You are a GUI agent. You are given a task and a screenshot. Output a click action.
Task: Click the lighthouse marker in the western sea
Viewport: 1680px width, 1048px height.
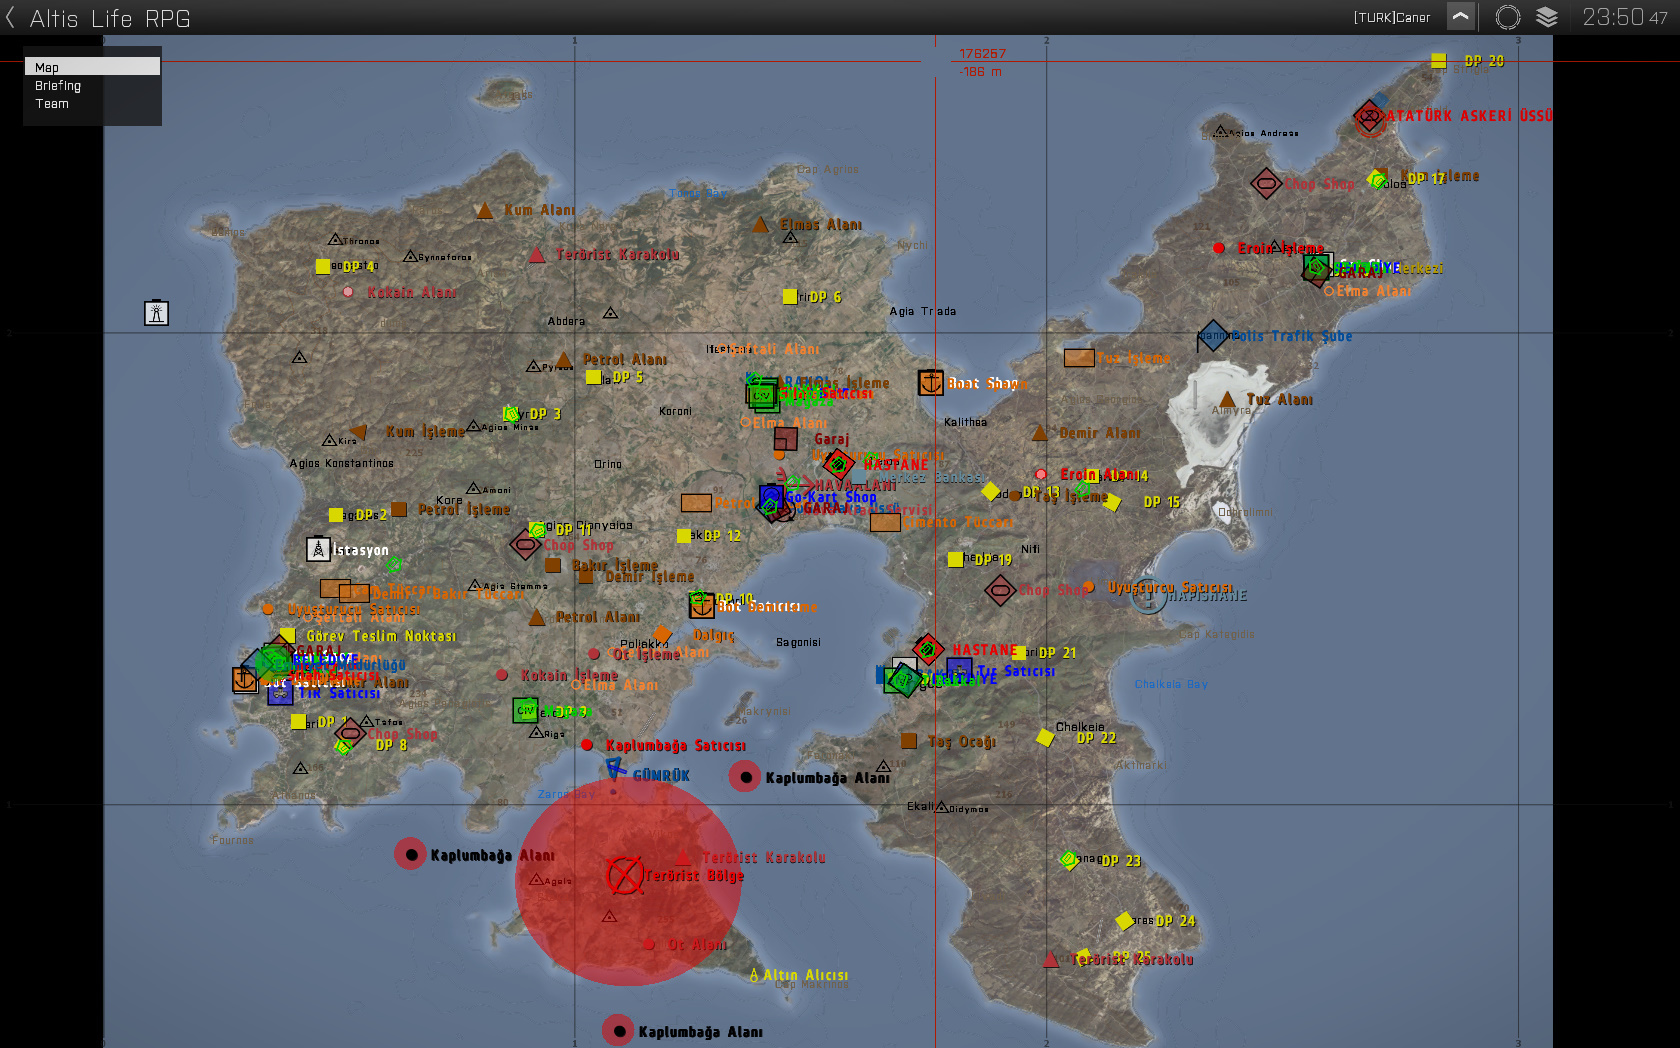coord(156,313)
